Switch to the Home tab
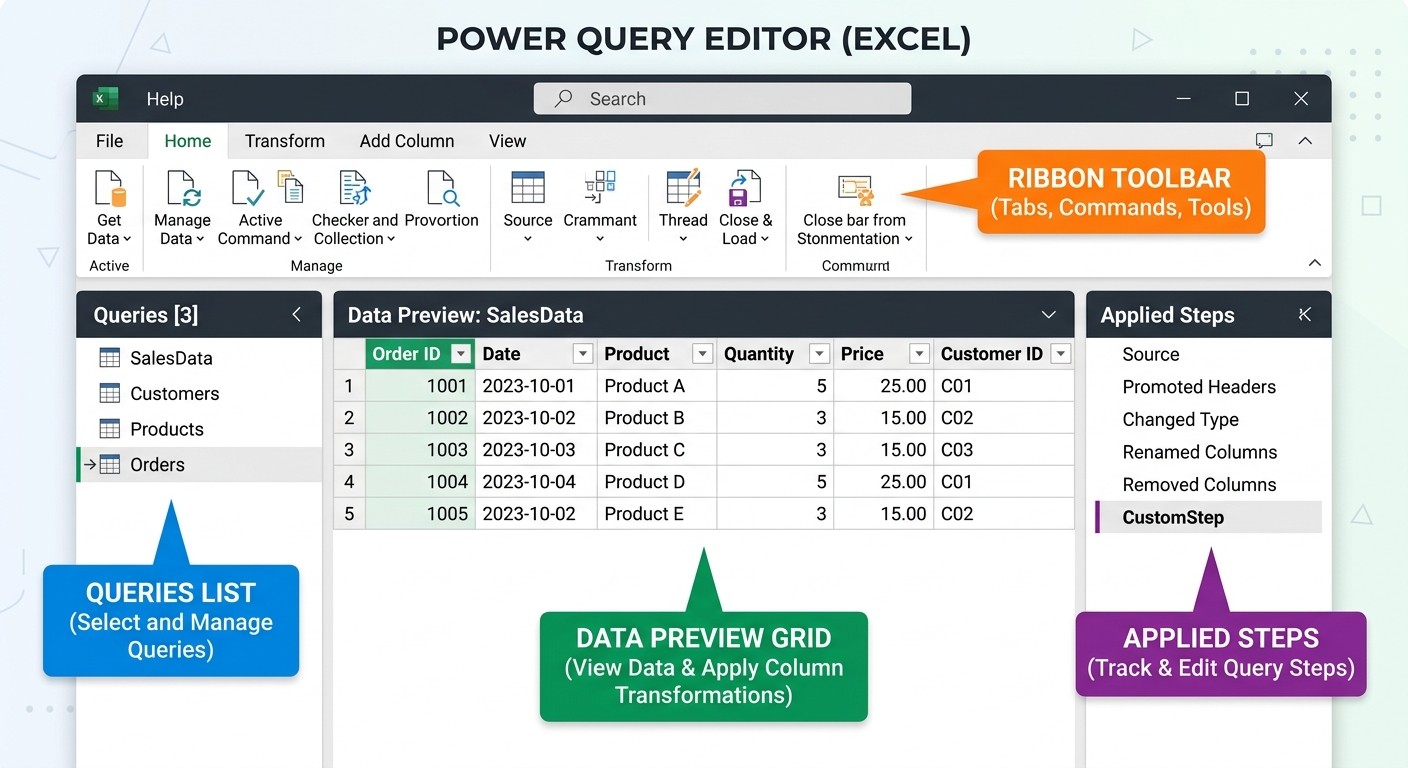This screenshot has height=768, width=1408. tap(188, 141)
